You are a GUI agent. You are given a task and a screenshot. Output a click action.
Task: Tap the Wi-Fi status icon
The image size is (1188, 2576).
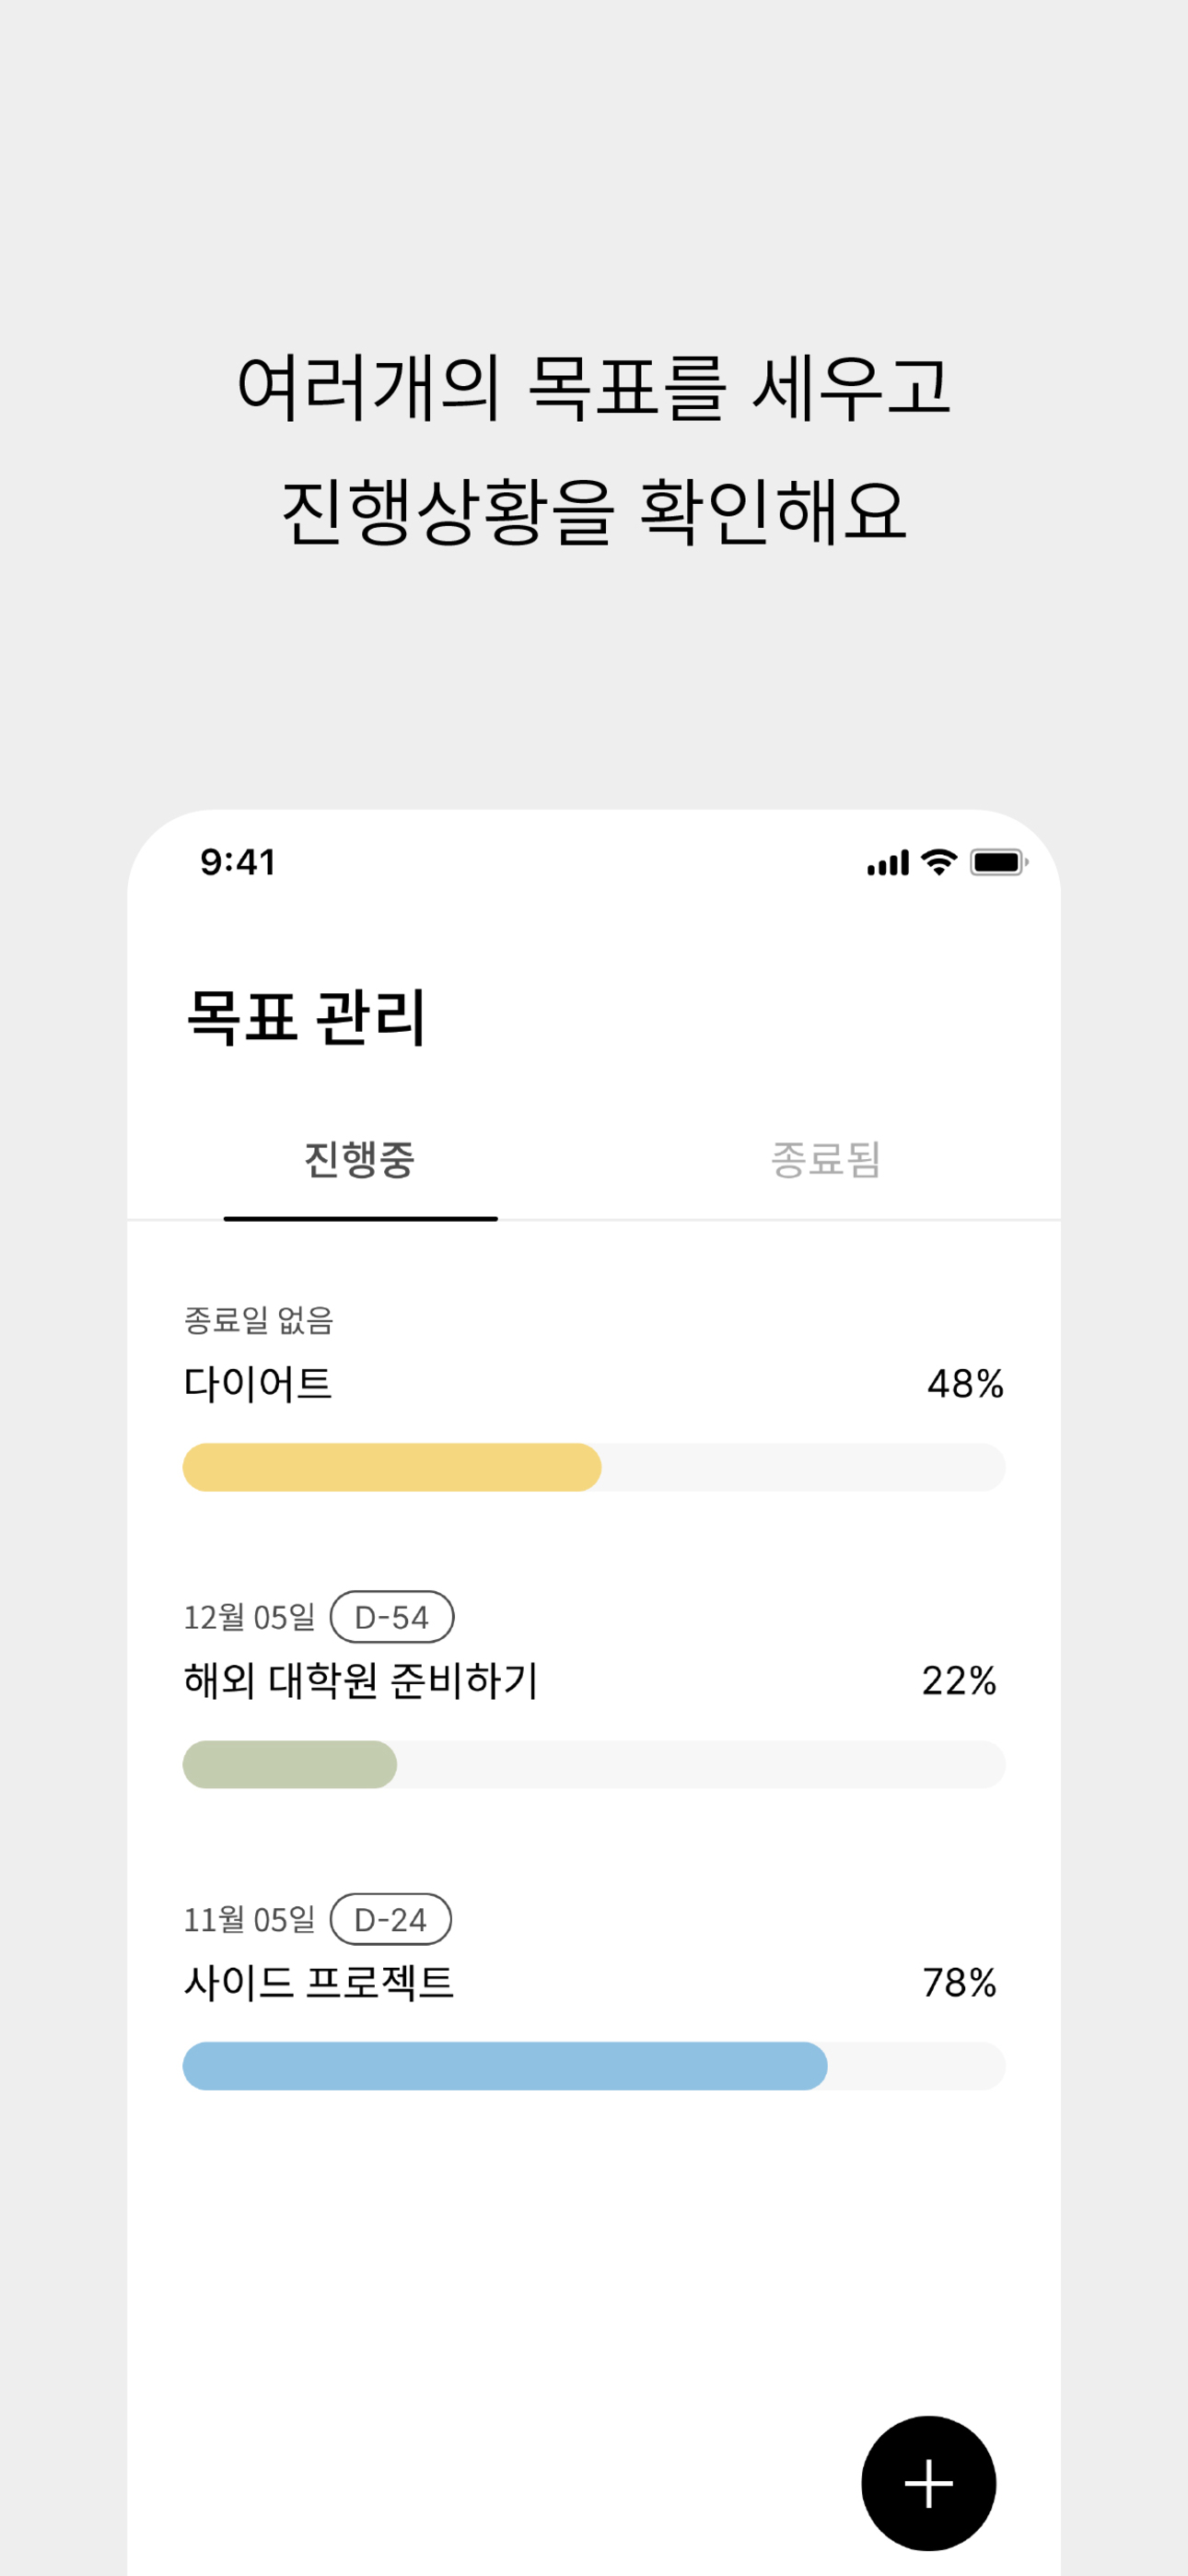[x=938, y=862]
